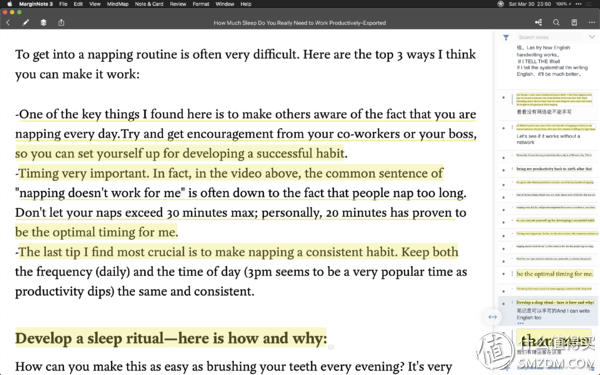This screenshot has height=375, width=600.
Task: Open the Edit menu
Action: pos(78,4)
